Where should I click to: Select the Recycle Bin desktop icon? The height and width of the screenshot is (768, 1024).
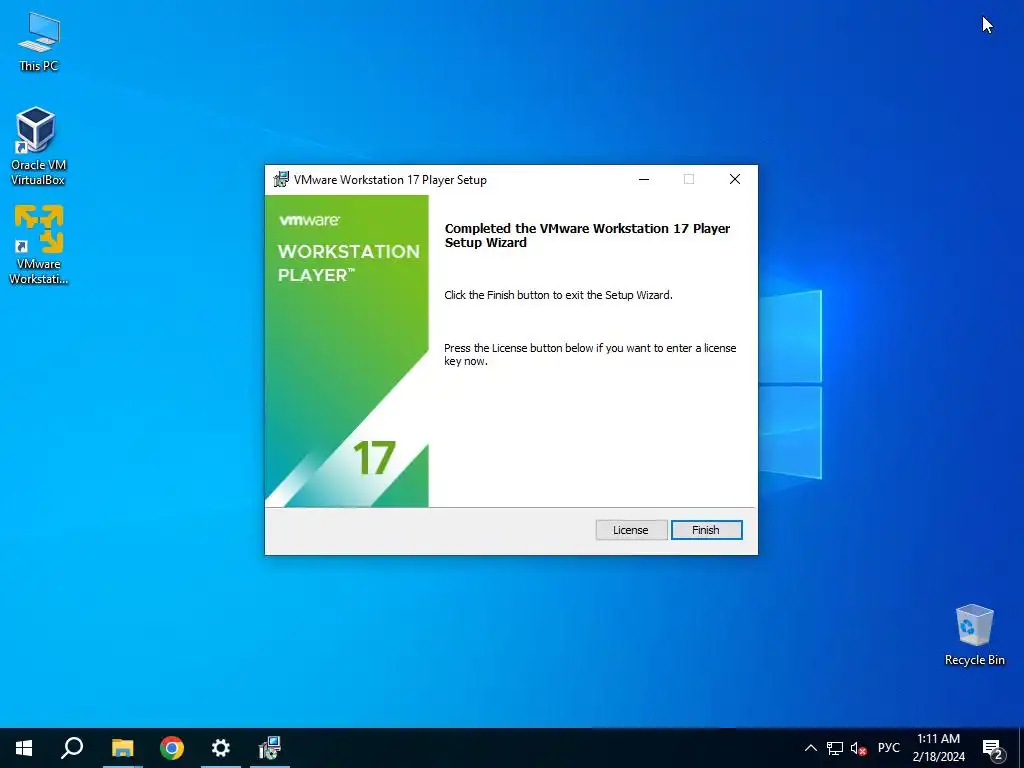974,635
